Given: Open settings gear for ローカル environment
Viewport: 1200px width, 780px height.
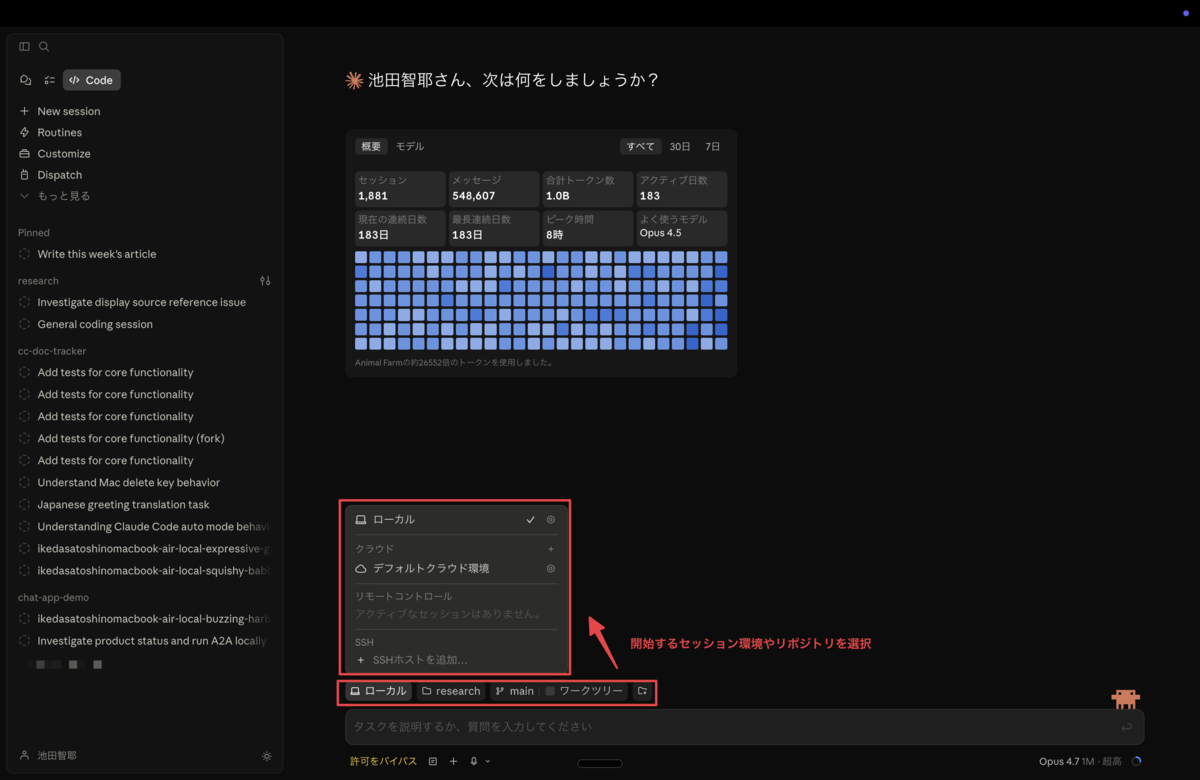Looking at the screenshot, I should (x=551, y=520).
